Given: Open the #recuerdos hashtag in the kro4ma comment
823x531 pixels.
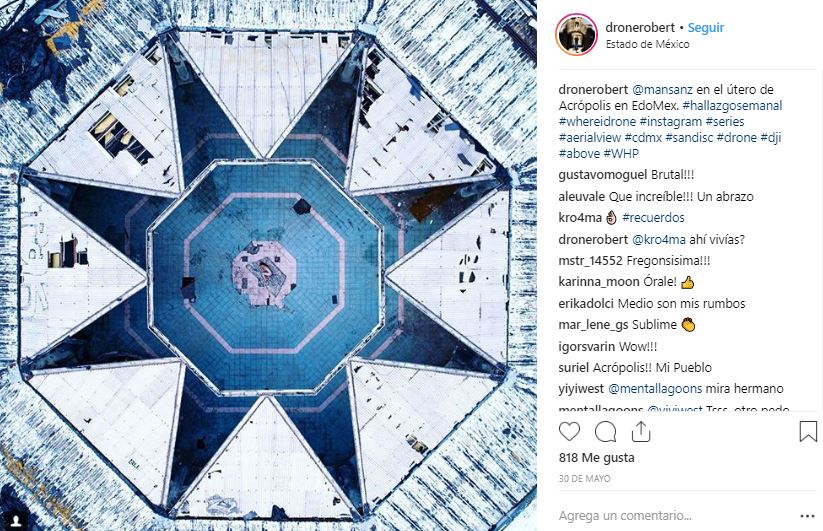Looking at the screenshot, I should click(653, 218).
